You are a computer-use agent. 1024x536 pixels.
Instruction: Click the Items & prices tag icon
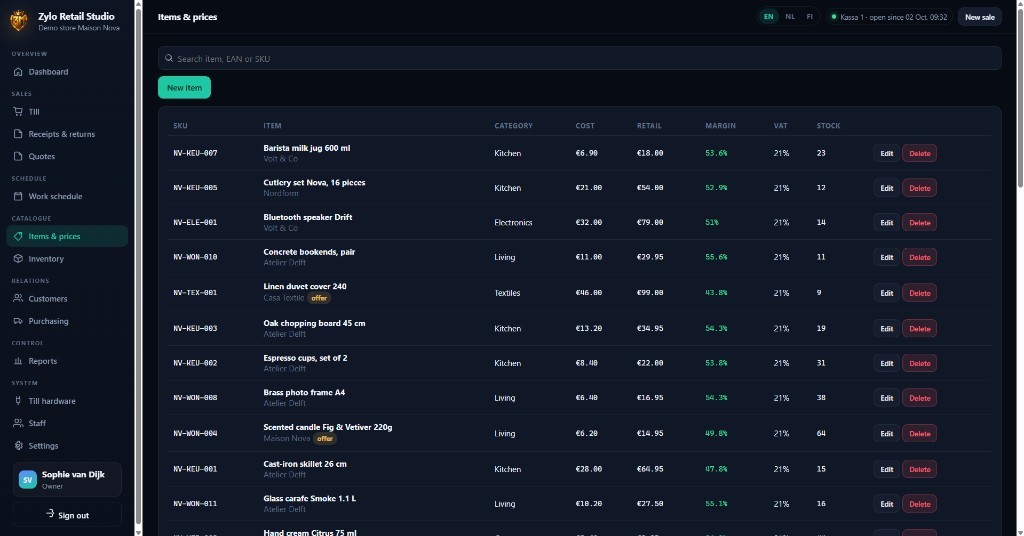coord(18,236)
